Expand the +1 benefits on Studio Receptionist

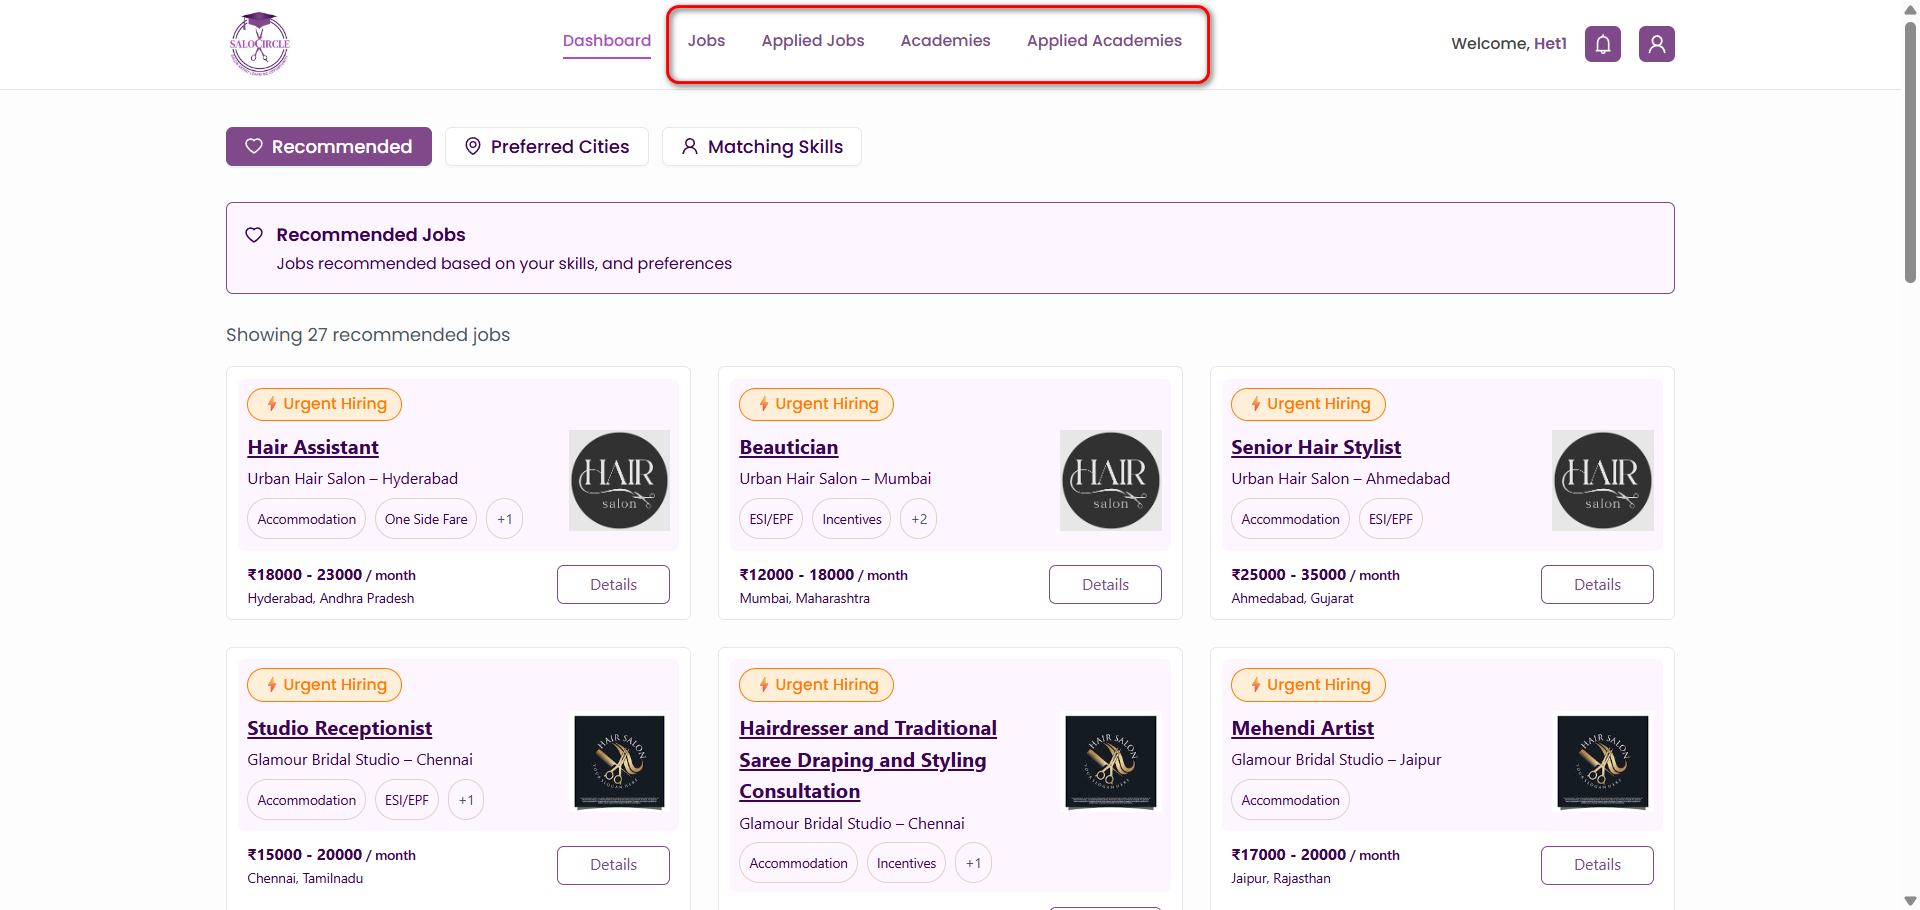(466, 800)
